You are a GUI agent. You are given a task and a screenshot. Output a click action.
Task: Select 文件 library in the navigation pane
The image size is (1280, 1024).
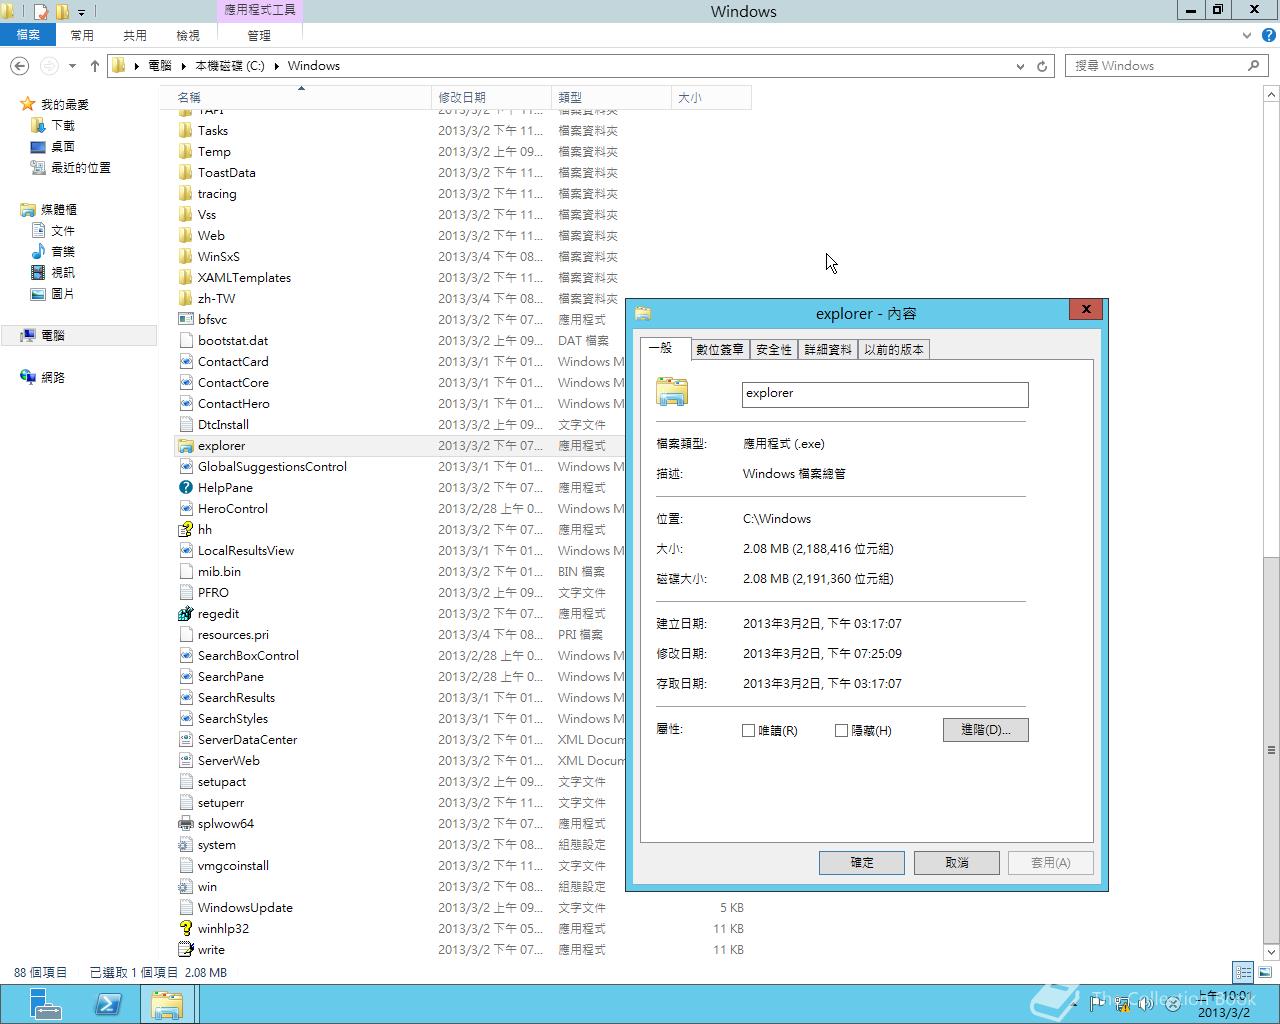coord(63,230)
